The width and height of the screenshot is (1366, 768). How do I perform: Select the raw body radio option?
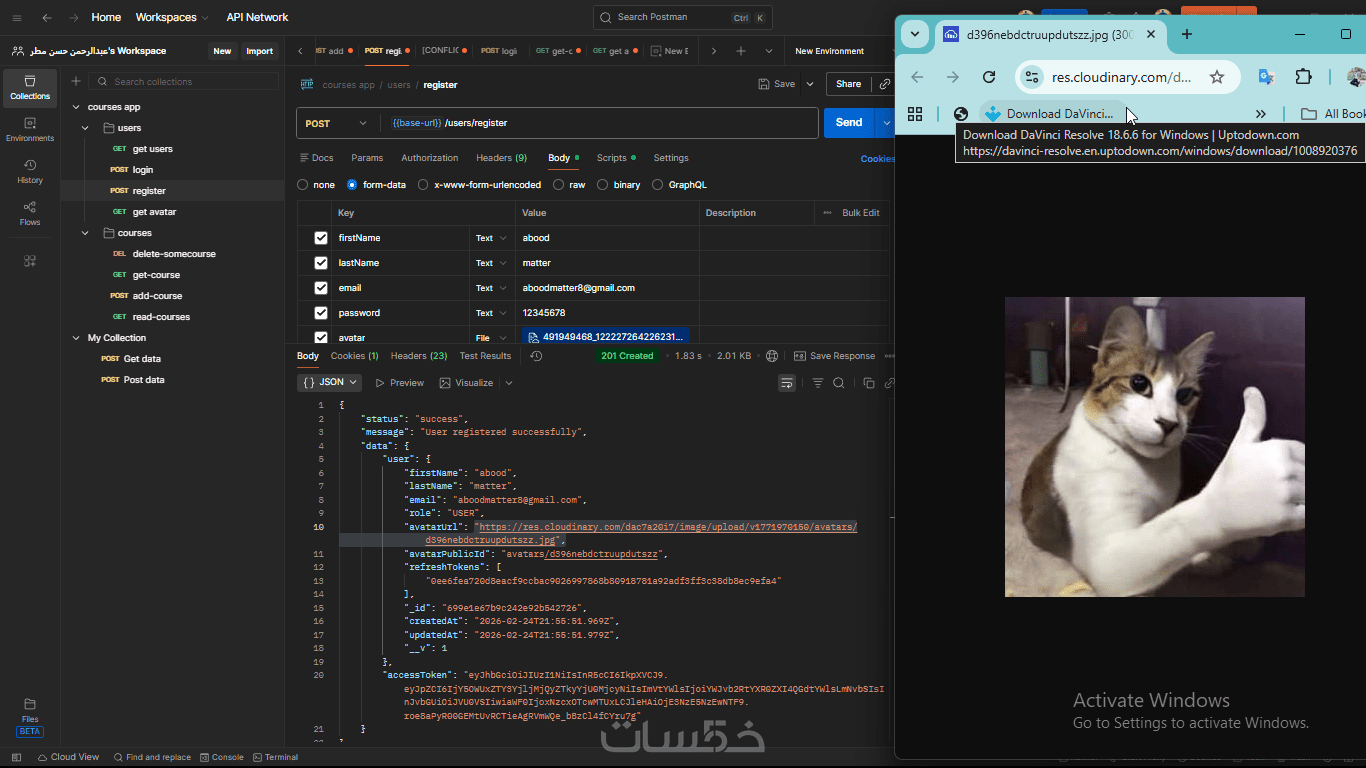(x=558, y=185)
